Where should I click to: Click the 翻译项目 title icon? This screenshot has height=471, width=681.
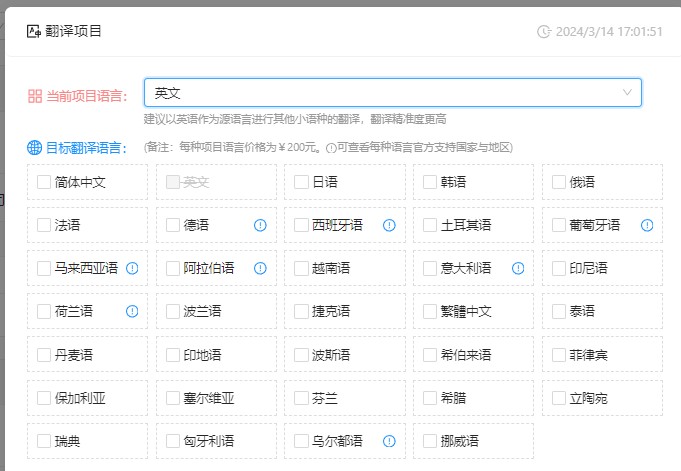pos(33,31)
